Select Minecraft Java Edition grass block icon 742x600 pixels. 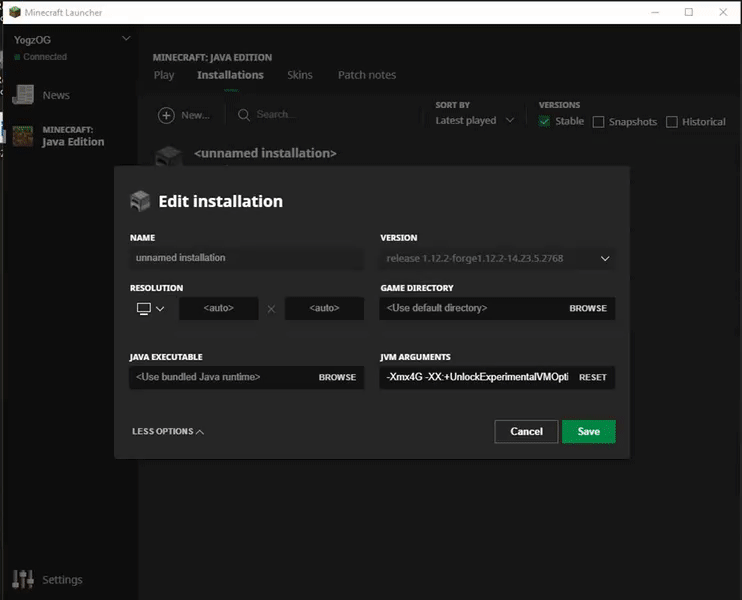23,136
